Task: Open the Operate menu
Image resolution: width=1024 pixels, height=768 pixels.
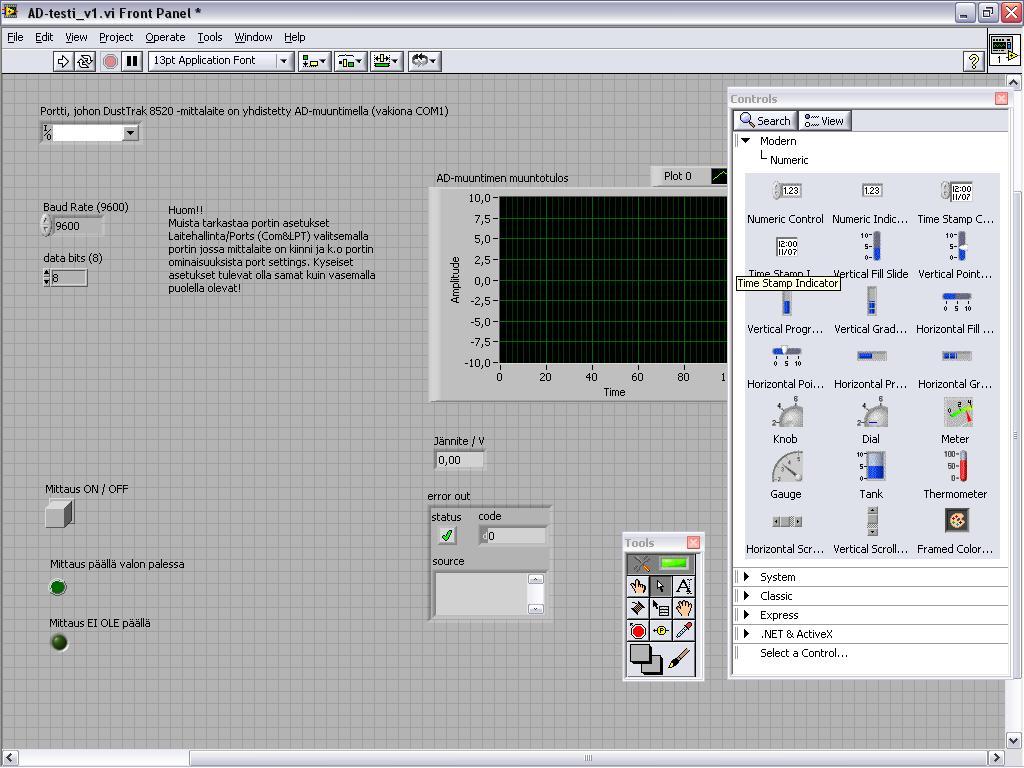Action: pyautogui.click(x=165, y=37)
